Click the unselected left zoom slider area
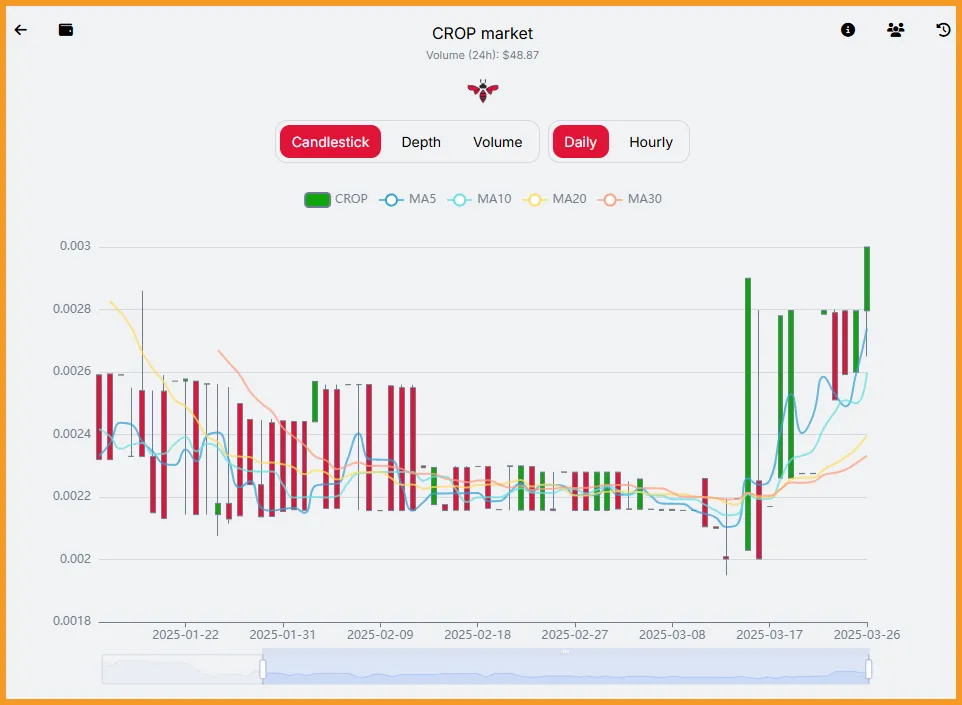 [182, 669]
